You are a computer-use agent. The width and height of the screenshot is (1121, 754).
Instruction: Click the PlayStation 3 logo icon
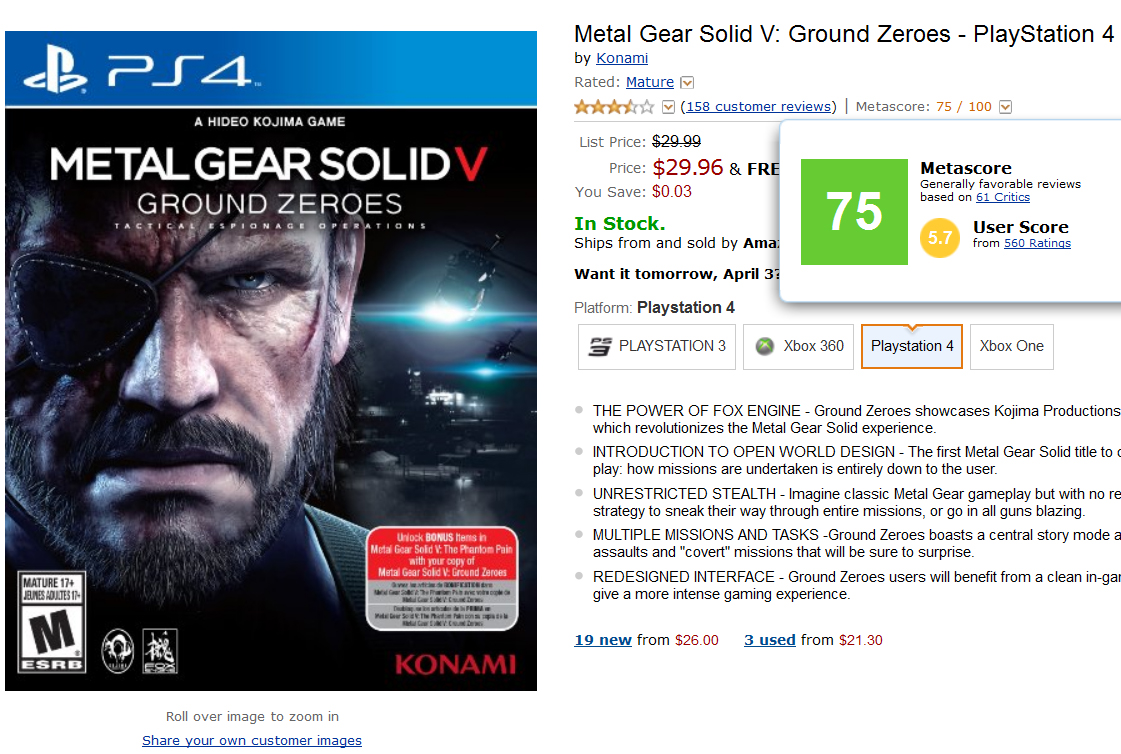click(598, 346)
